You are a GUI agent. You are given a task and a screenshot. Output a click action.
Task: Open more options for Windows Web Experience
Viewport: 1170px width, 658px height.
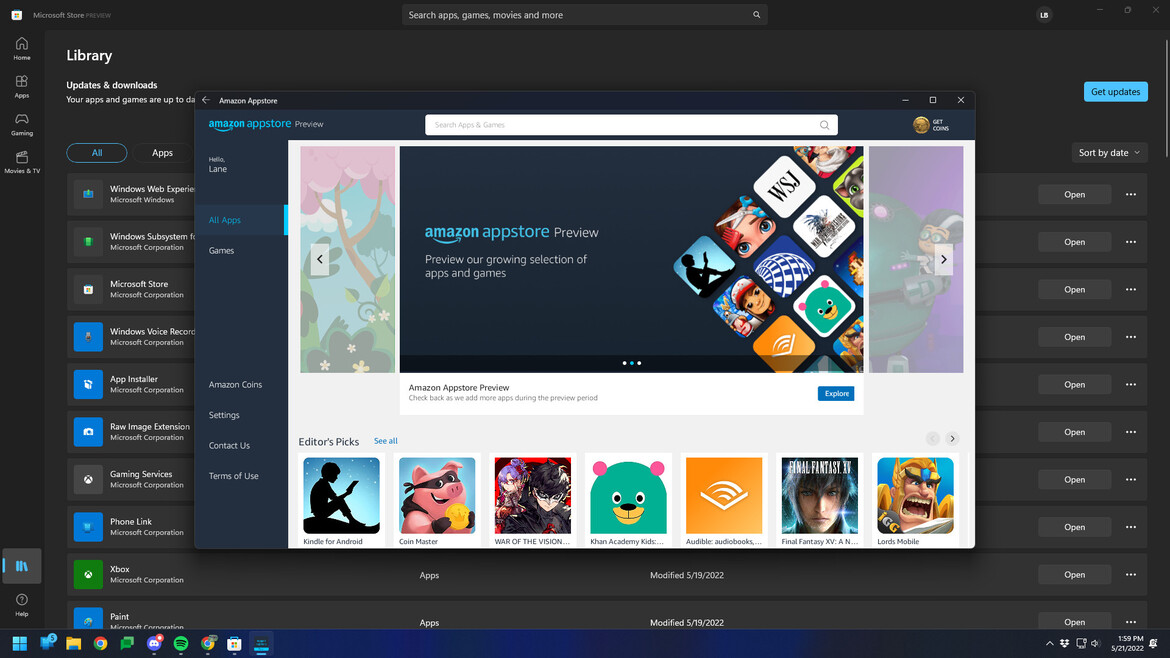tap(1130, 194)
